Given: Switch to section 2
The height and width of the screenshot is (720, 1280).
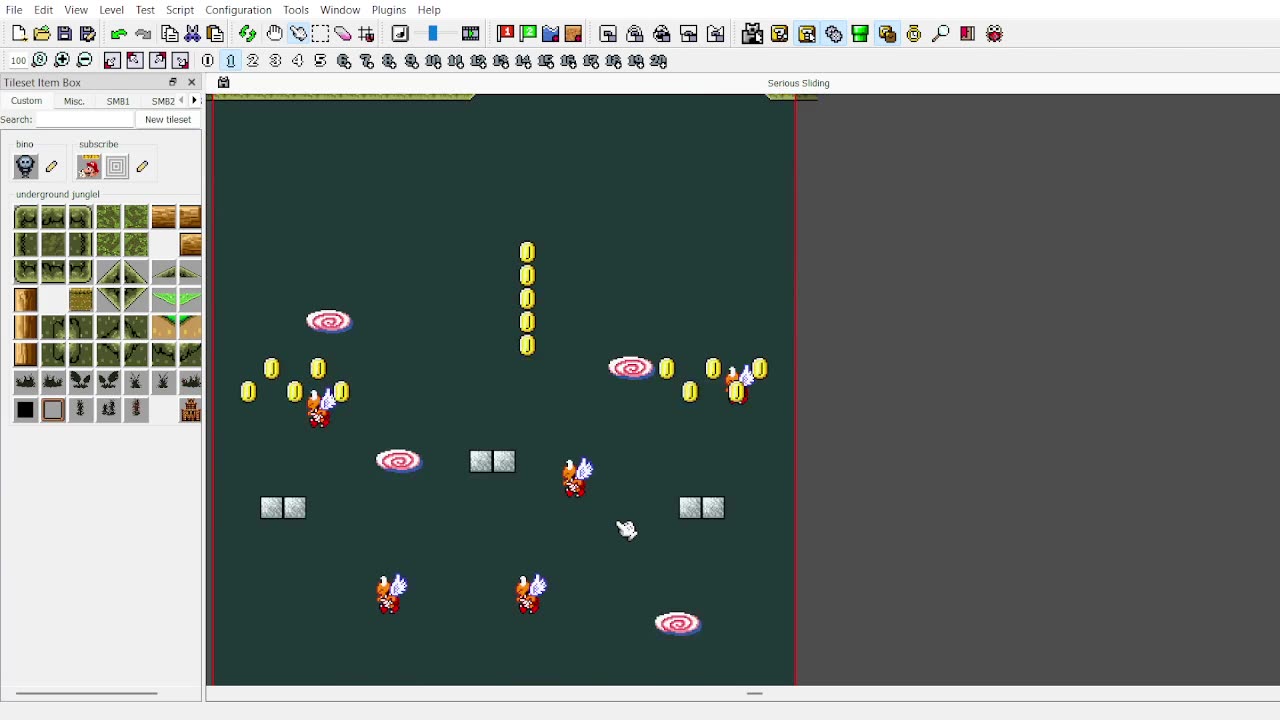Looking at the screenshot, I should click(x=253, y=61).
